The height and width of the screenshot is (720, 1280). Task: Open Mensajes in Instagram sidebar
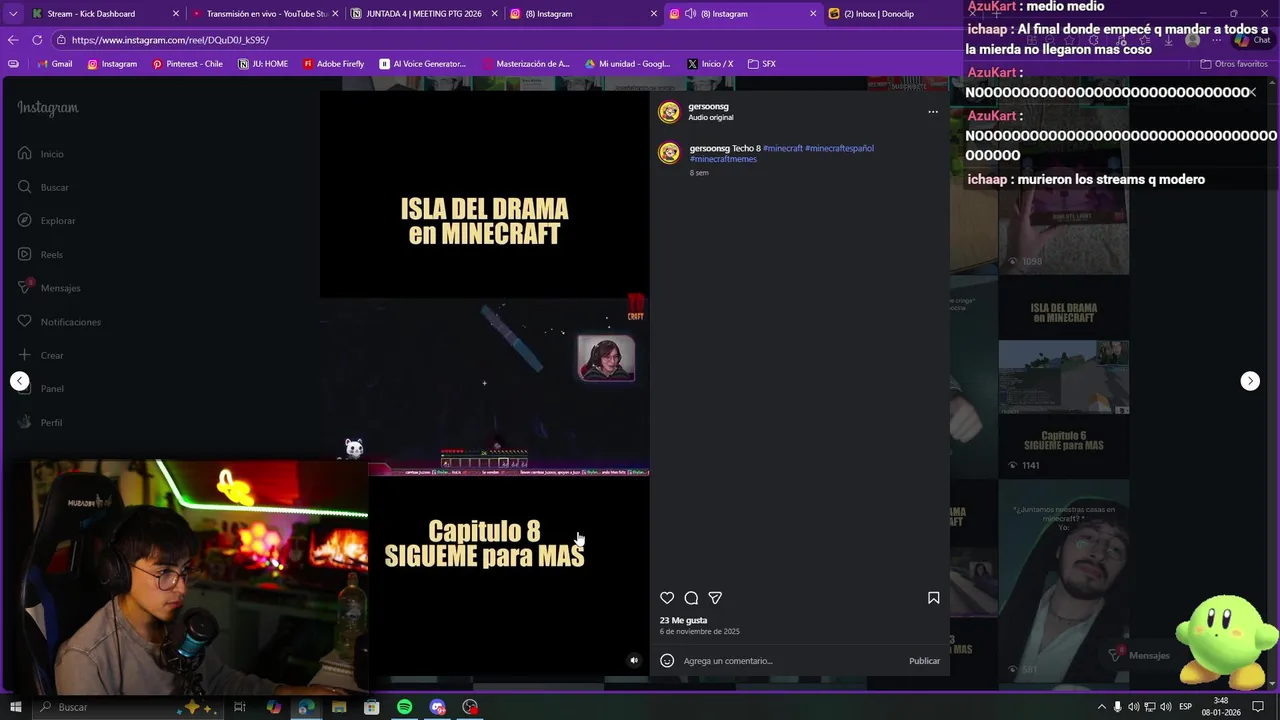pyautogui.click(x=49, y=288)
